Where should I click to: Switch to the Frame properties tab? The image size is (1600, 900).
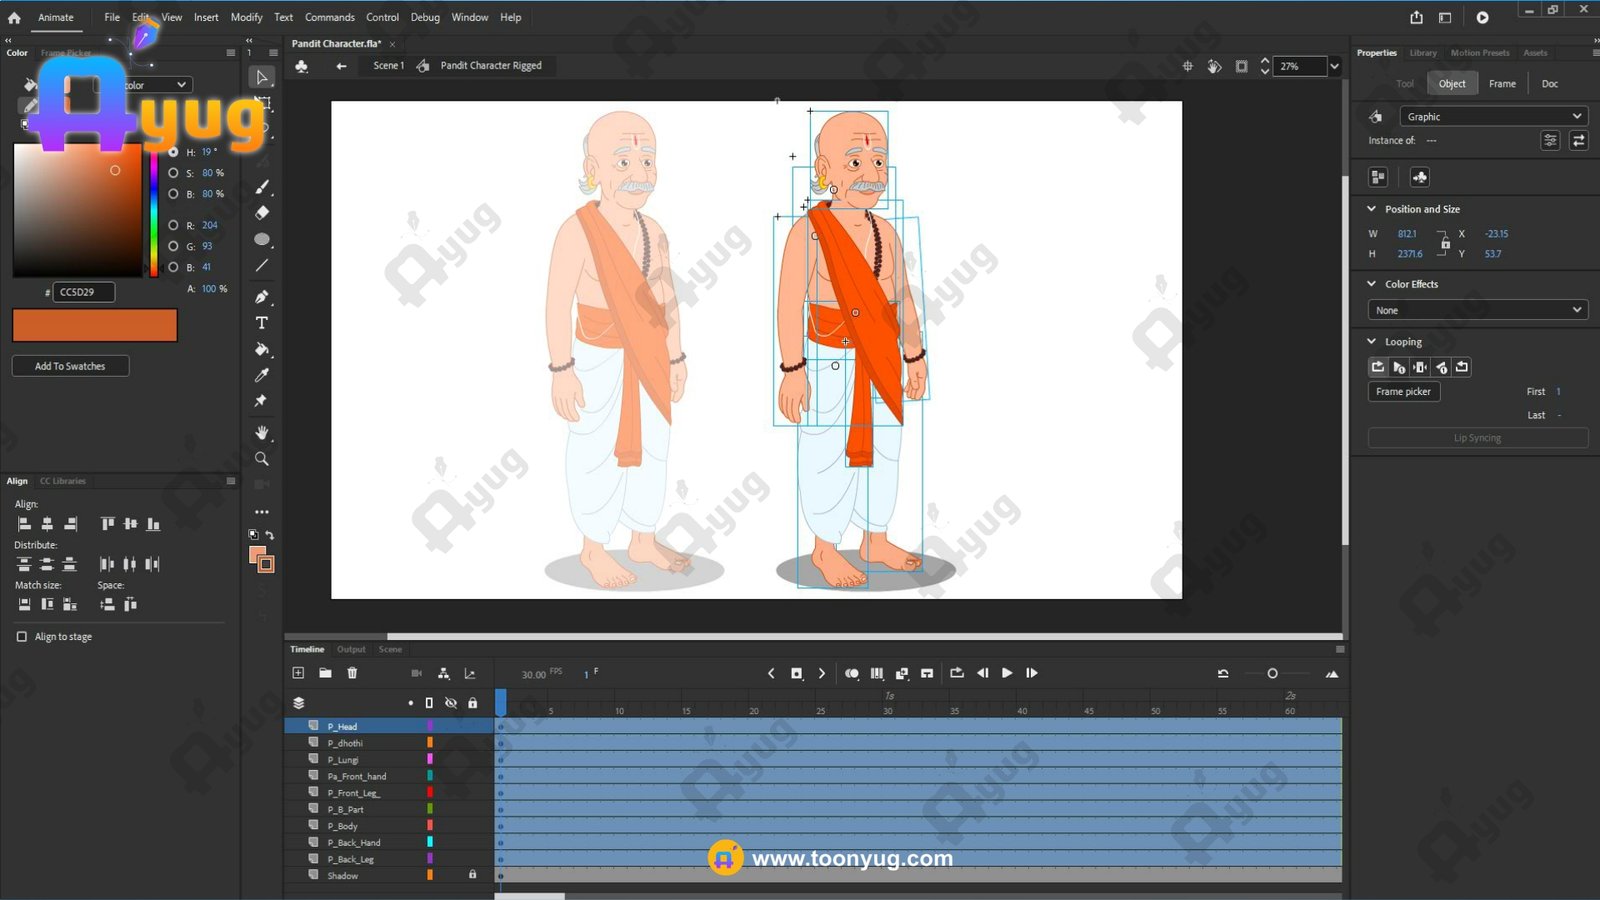point(1501,84)
